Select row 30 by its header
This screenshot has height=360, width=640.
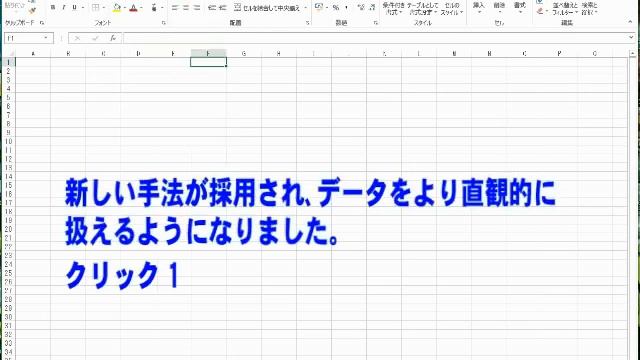(9, 317)
